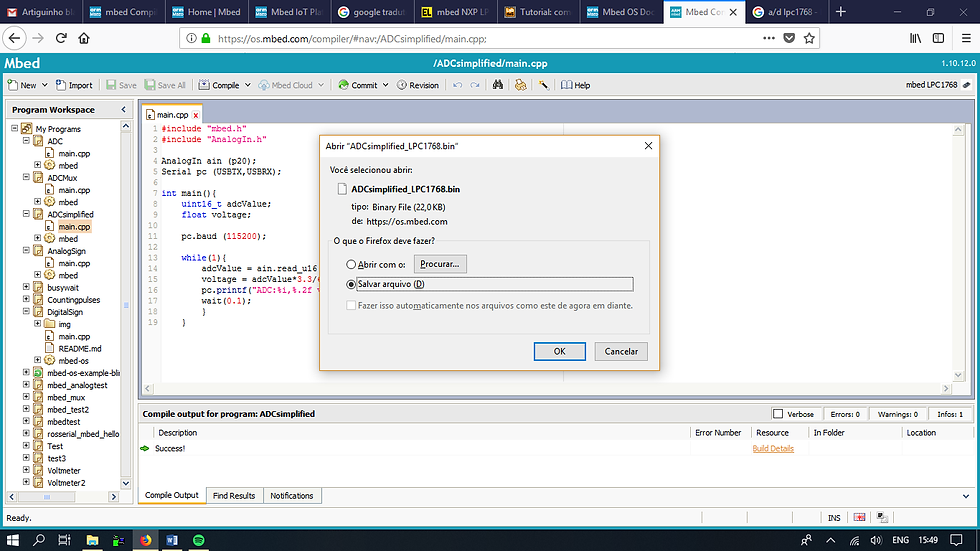The width and height of the screenshot is (980, 551).
Task: Select main.cpp under AnalogSign
Action: pyautogui.click(x=74, y=263)
